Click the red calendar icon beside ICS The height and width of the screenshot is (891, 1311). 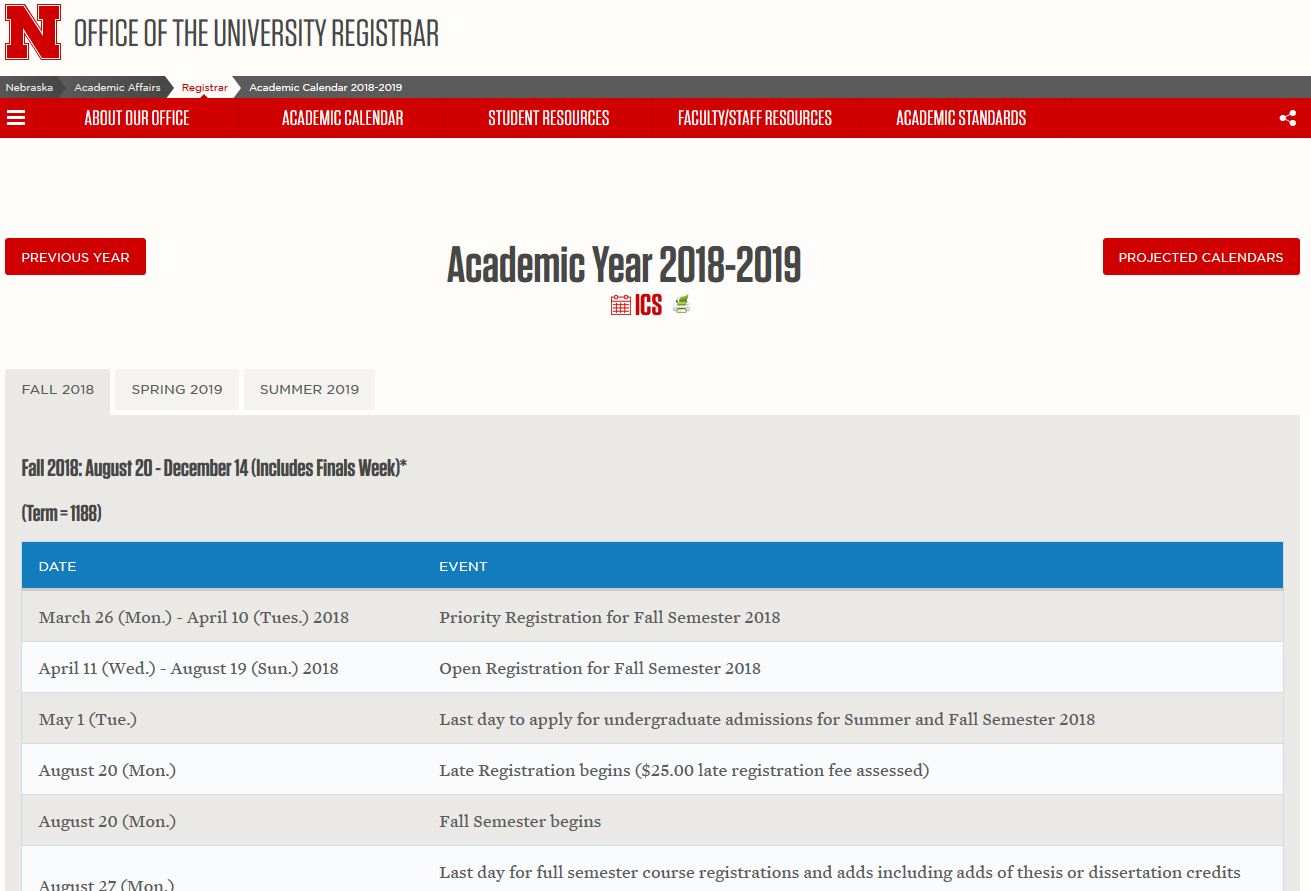(x=620, y=305)
